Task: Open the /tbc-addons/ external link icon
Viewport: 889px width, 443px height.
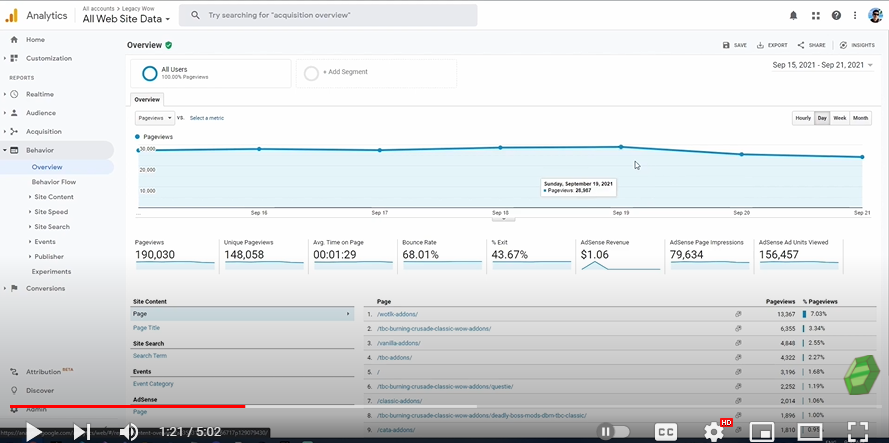Action: 738,357
